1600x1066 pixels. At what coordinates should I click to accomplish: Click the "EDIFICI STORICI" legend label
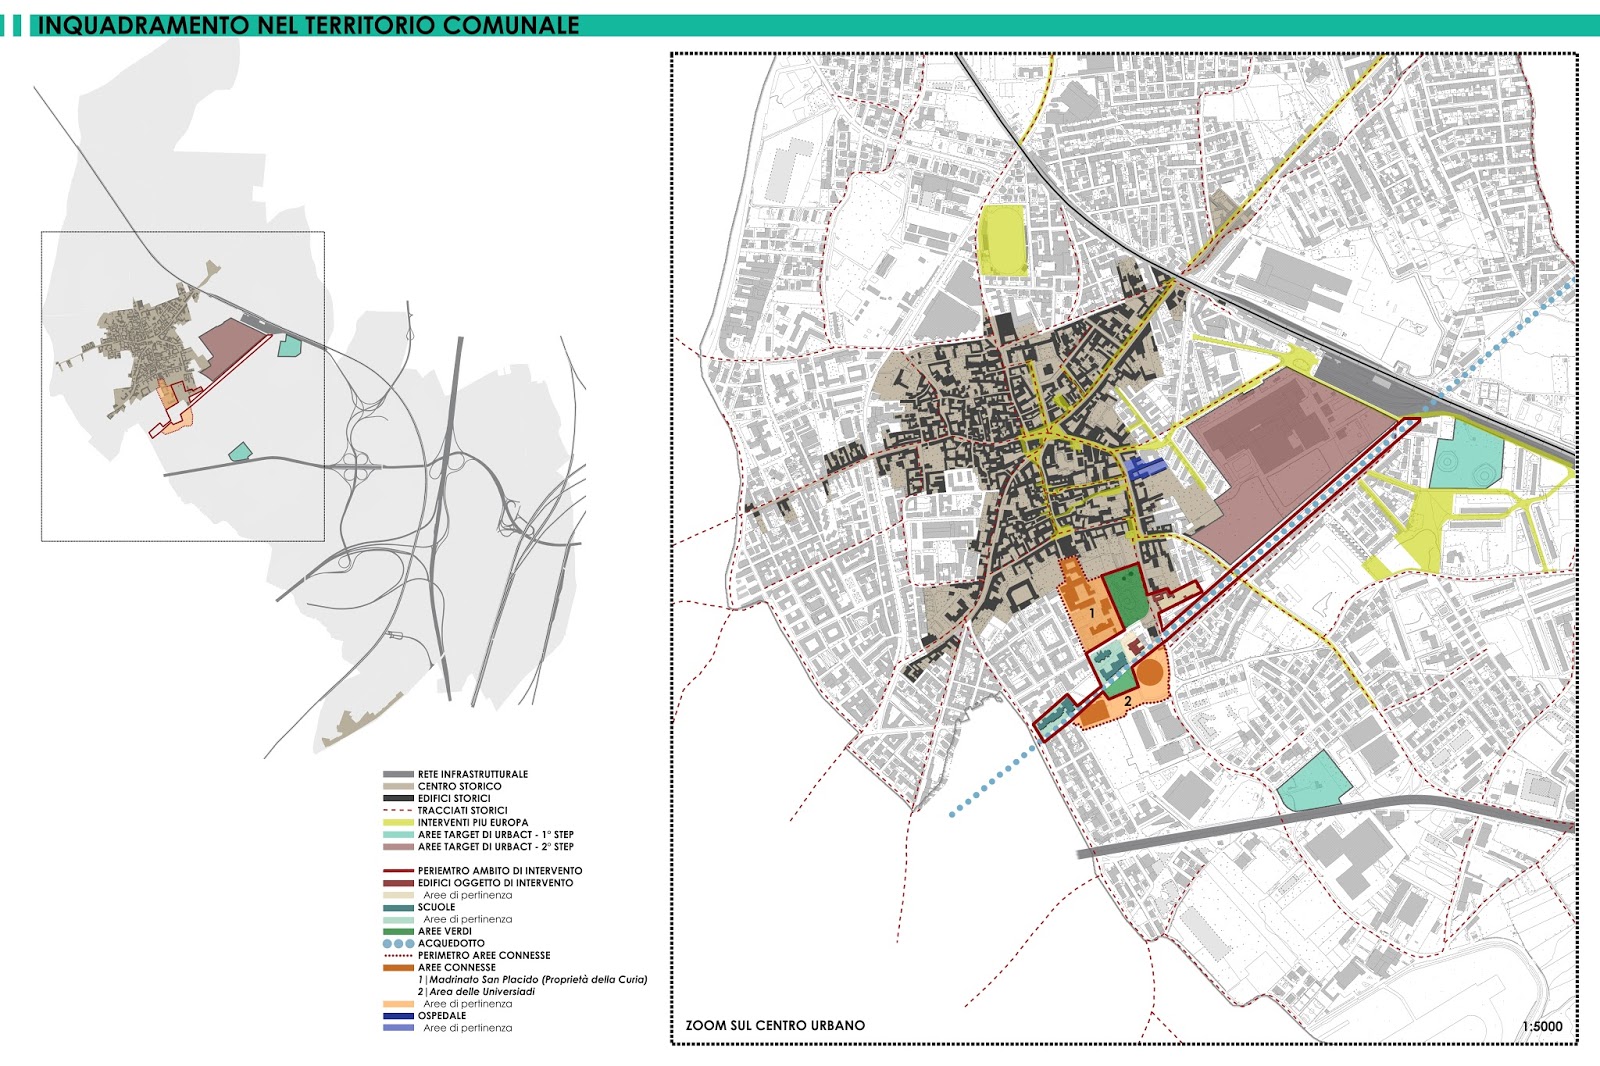pyautogui.click(x=454, y=798)
